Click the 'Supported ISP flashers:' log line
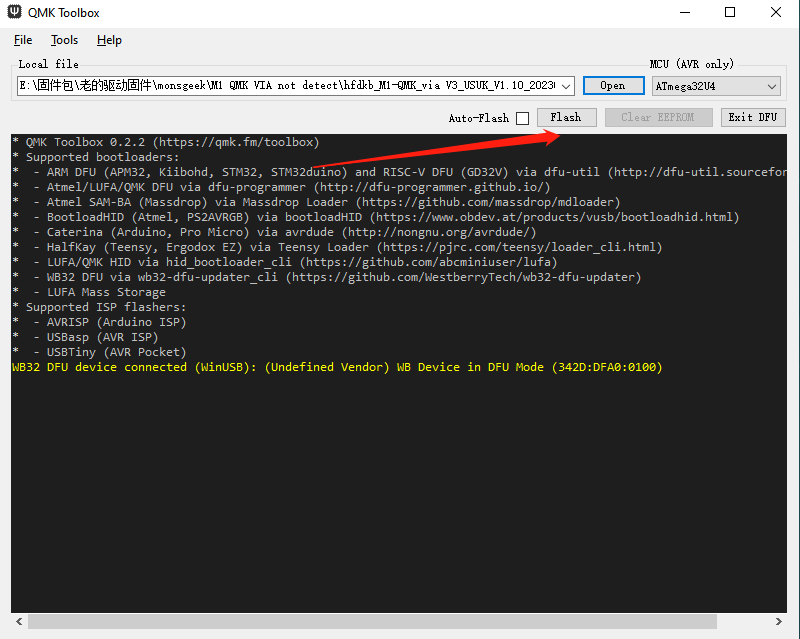800x639 pixels. [x=99, y=307]
